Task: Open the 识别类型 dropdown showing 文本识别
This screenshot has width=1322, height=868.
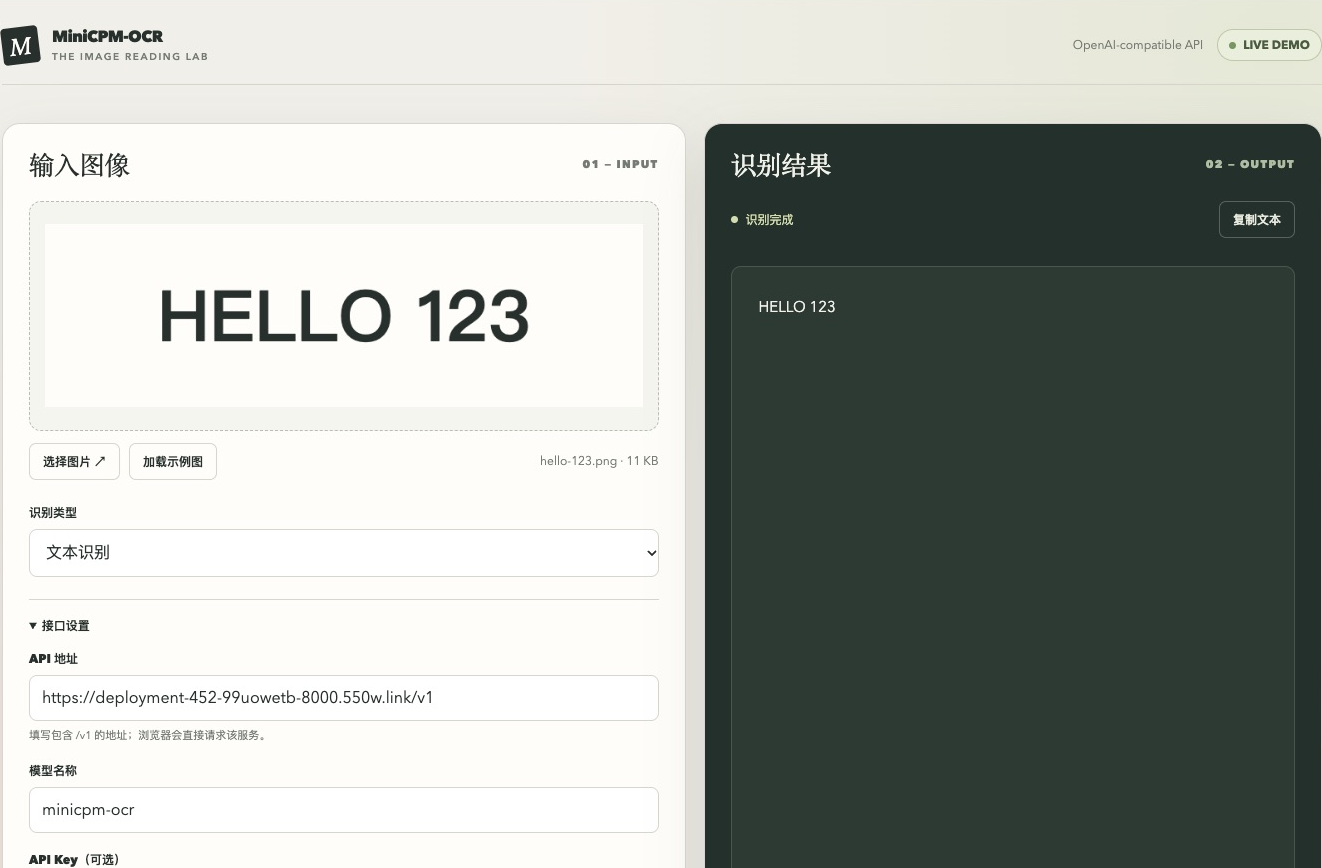Action: pyautogui.click(x=344, y=553)
